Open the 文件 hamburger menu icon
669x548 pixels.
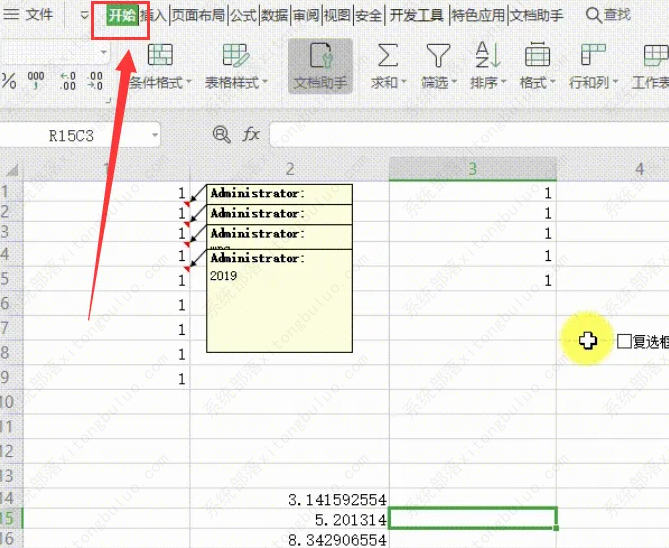click(11, 15)
